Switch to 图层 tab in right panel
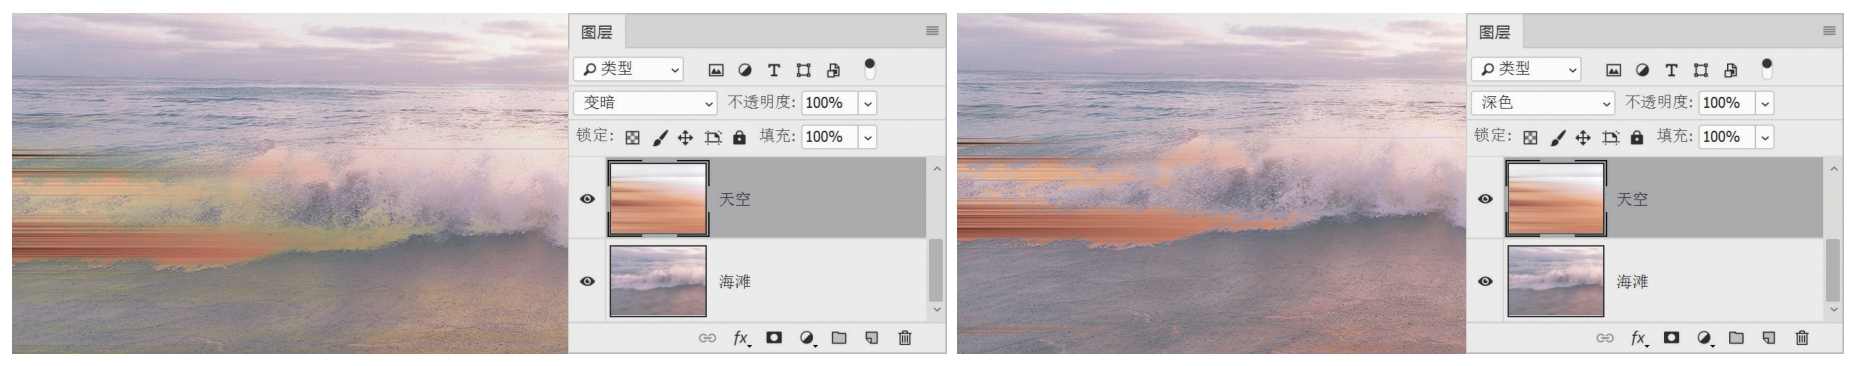 tap(1495, 32)
